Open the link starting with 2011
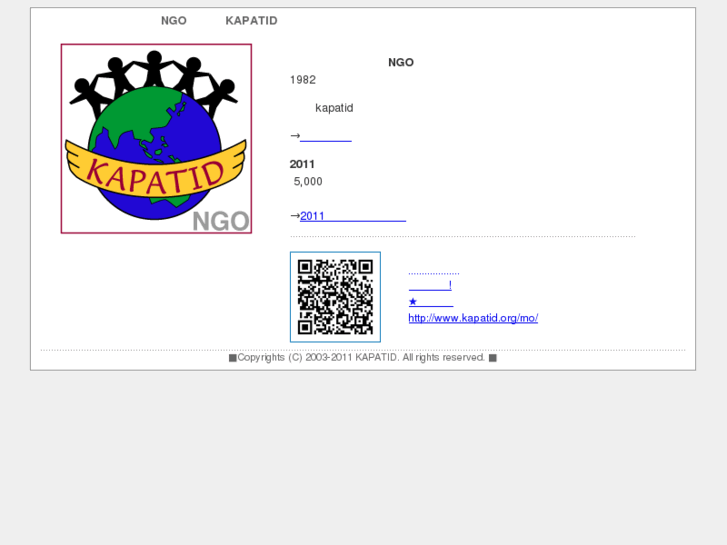 pyautogui.click(x=353, y=216)
